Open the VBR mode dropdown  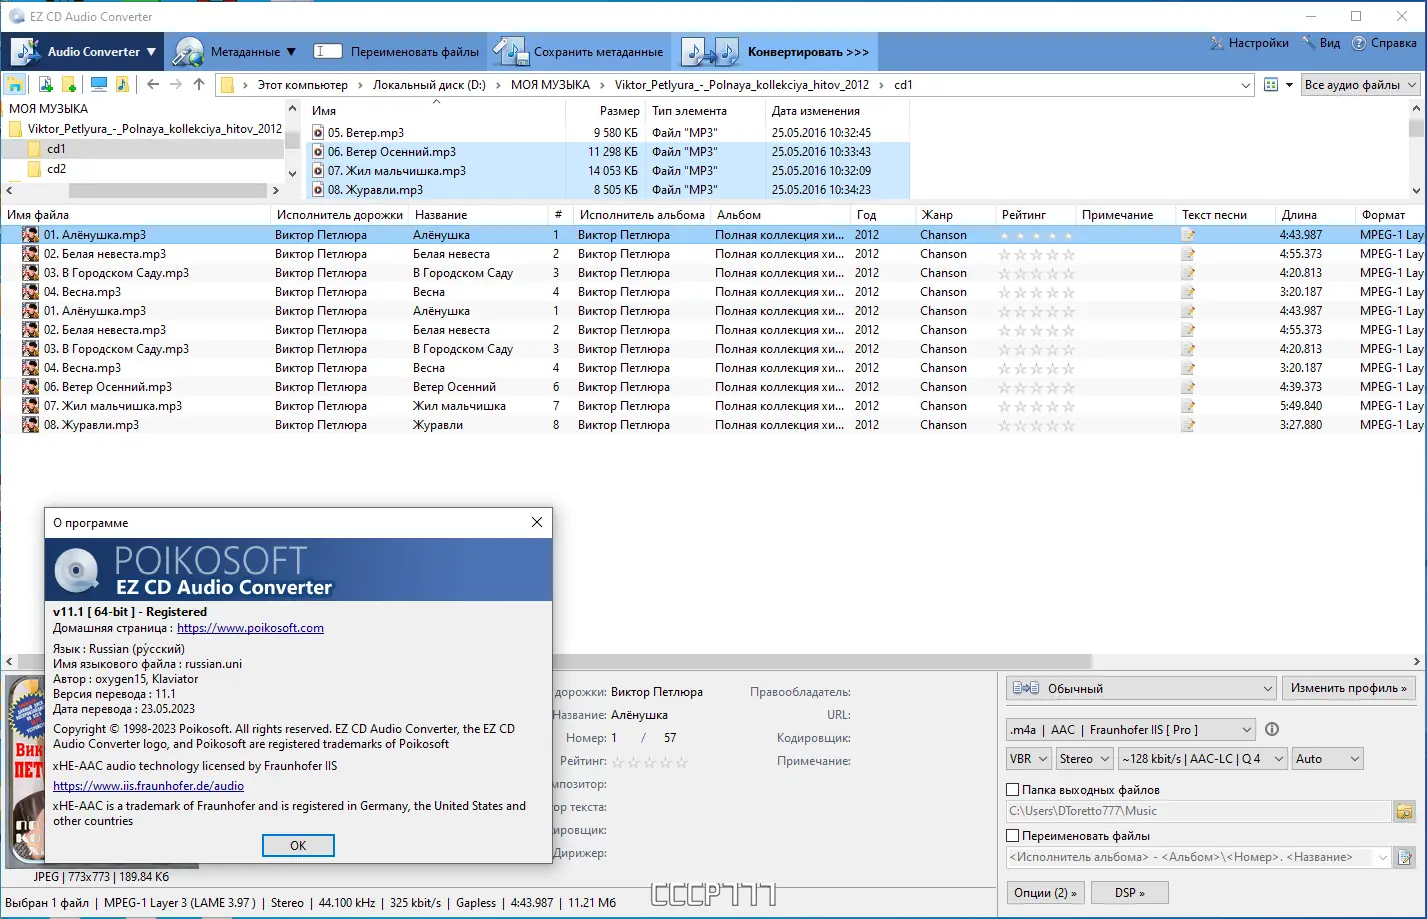pos(1028,759)
